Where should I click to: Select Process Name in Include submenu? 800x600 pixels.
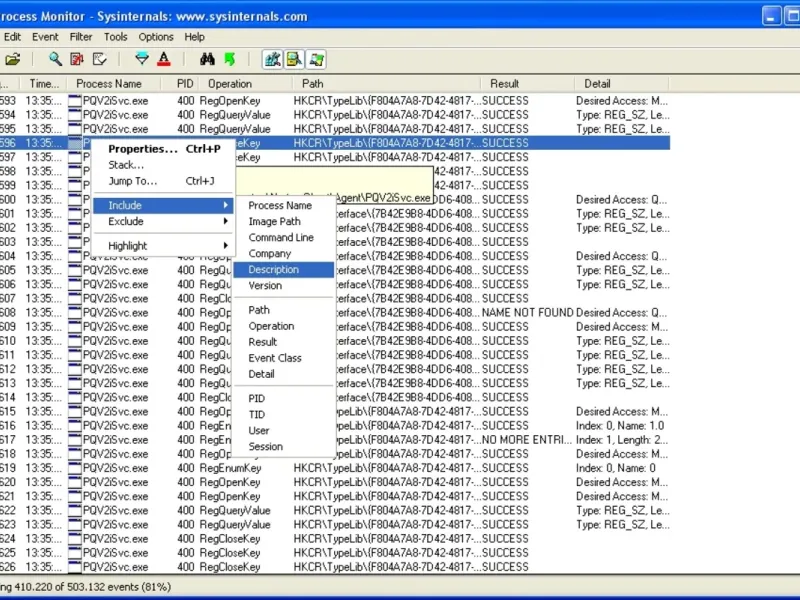(x=284, y=206)
